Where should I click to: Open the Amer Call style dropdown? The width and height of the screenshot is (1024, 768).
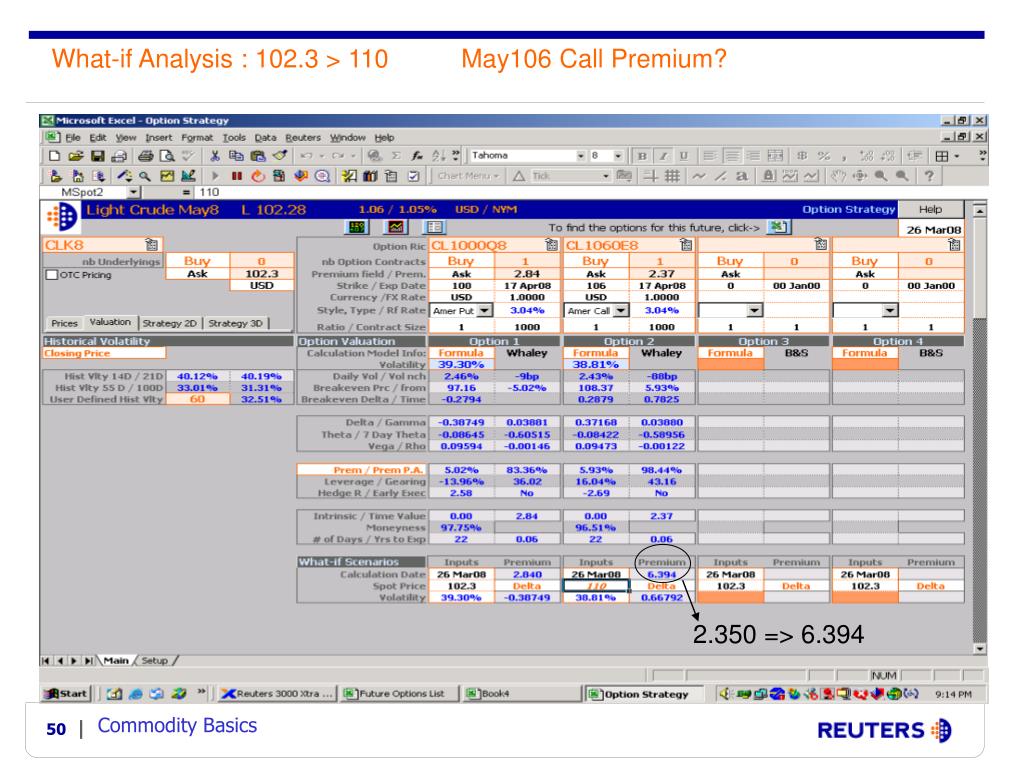pyautogui.click(x=621, y=311)
